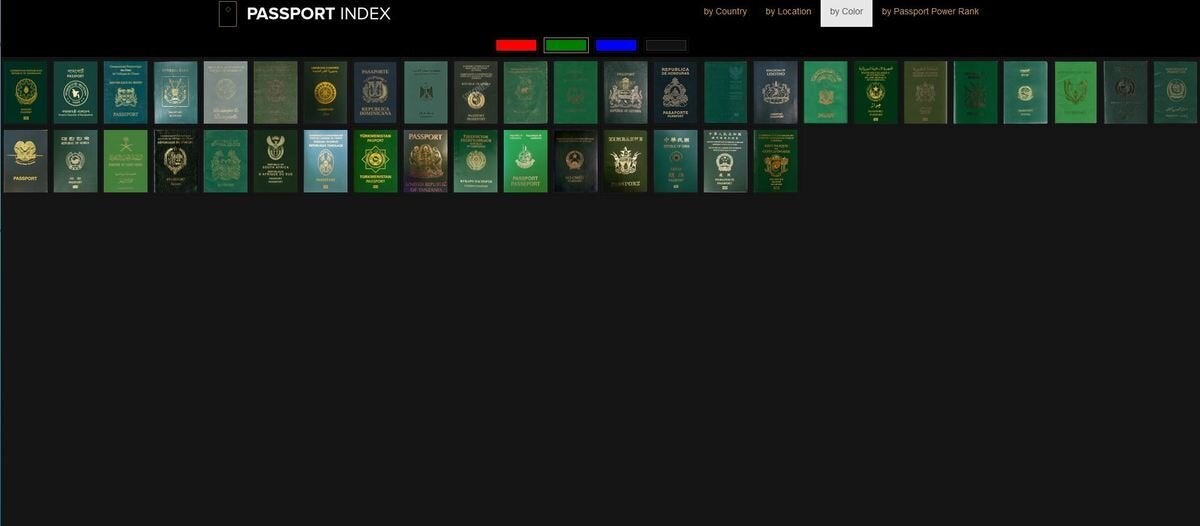Pick the blue color swatch

coord(616,45)
